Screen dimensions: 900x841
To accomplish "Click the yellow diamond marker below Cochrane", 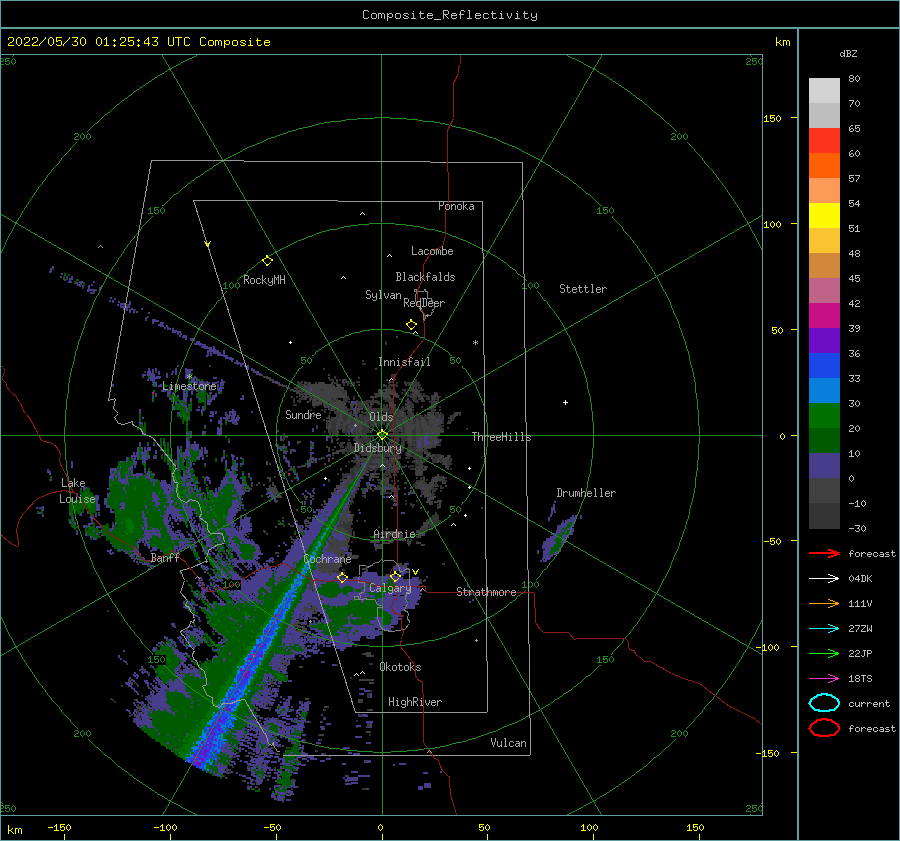I will point(342,577).
